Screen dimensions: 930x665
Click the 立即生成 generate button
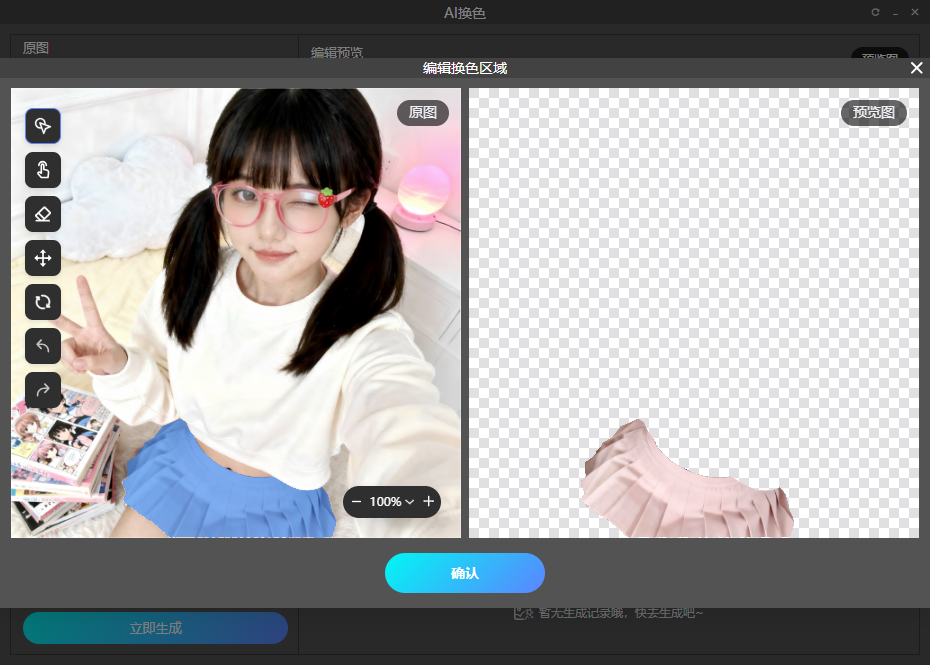point(155,628)
